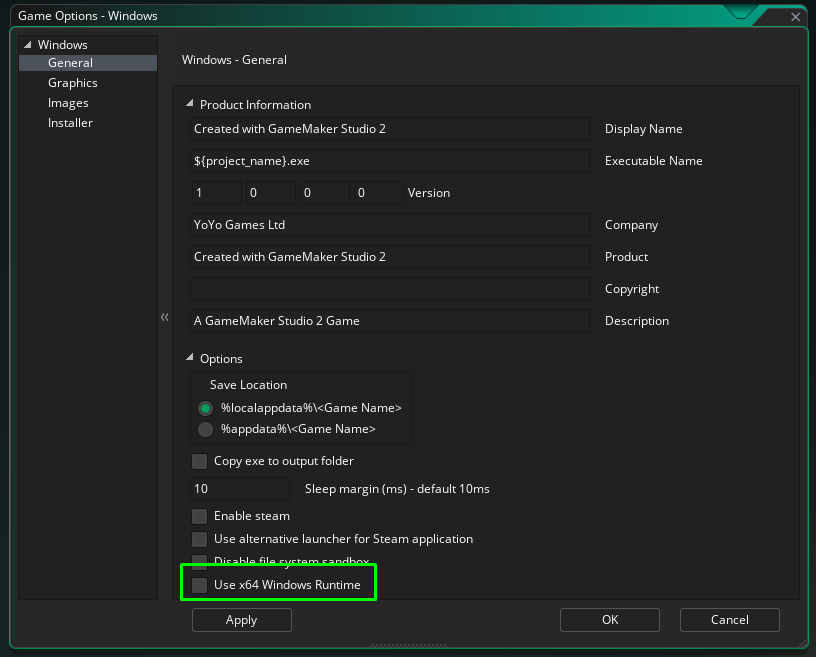The height and width of the screenshot is (657, 816).
Task: Select the %appdata%\<Game Name> save location
Action: [205, 429]
